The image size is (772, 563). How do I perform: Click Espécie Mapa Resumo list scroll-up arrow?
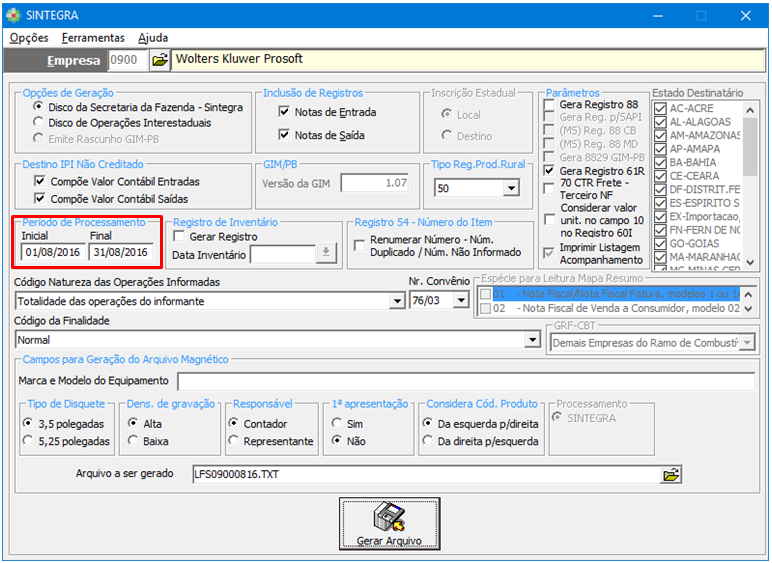click(748, 294)
